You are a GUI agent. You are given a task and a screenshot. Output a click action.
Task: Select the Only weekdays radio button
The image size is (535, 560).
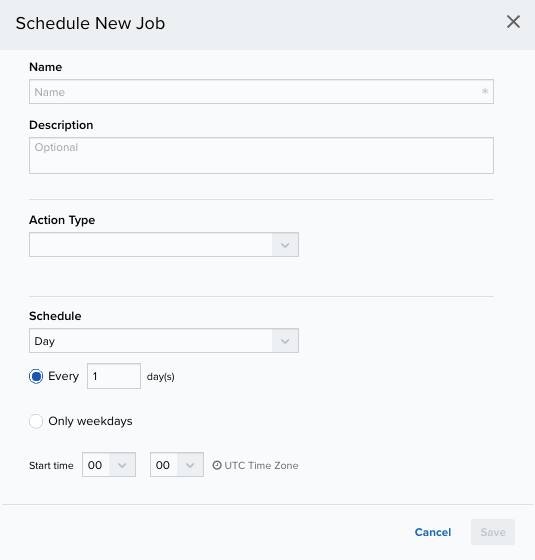pyautogui.click(x=36, y=421)
